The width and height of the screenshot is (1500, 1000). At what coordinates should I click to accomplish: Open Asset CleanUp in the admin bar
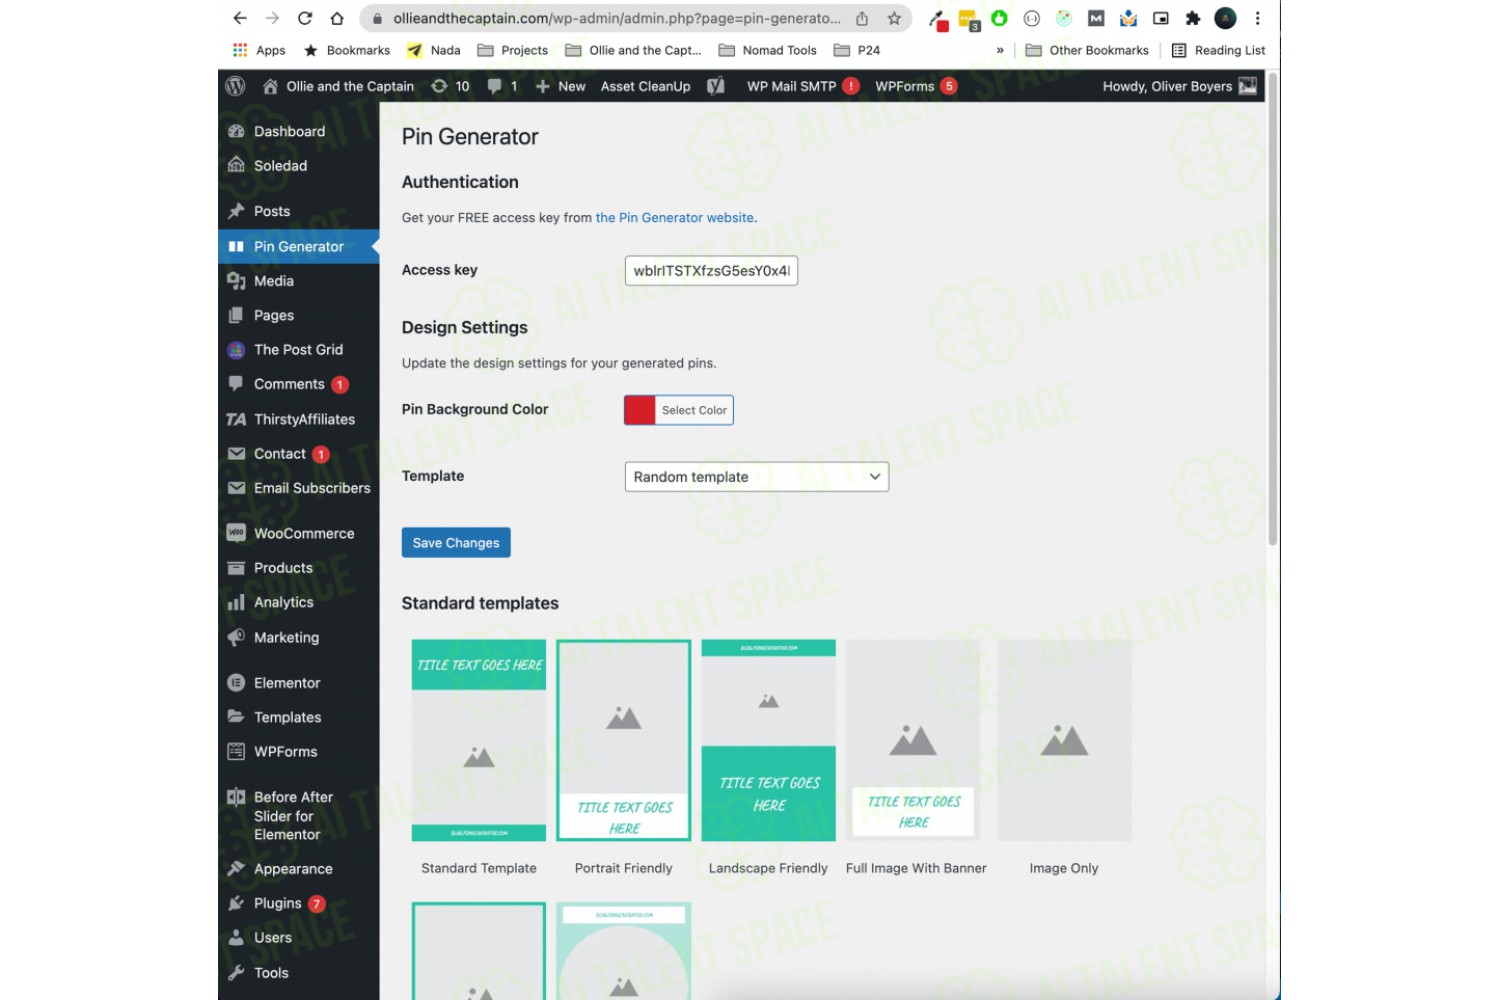click(645, 86)
